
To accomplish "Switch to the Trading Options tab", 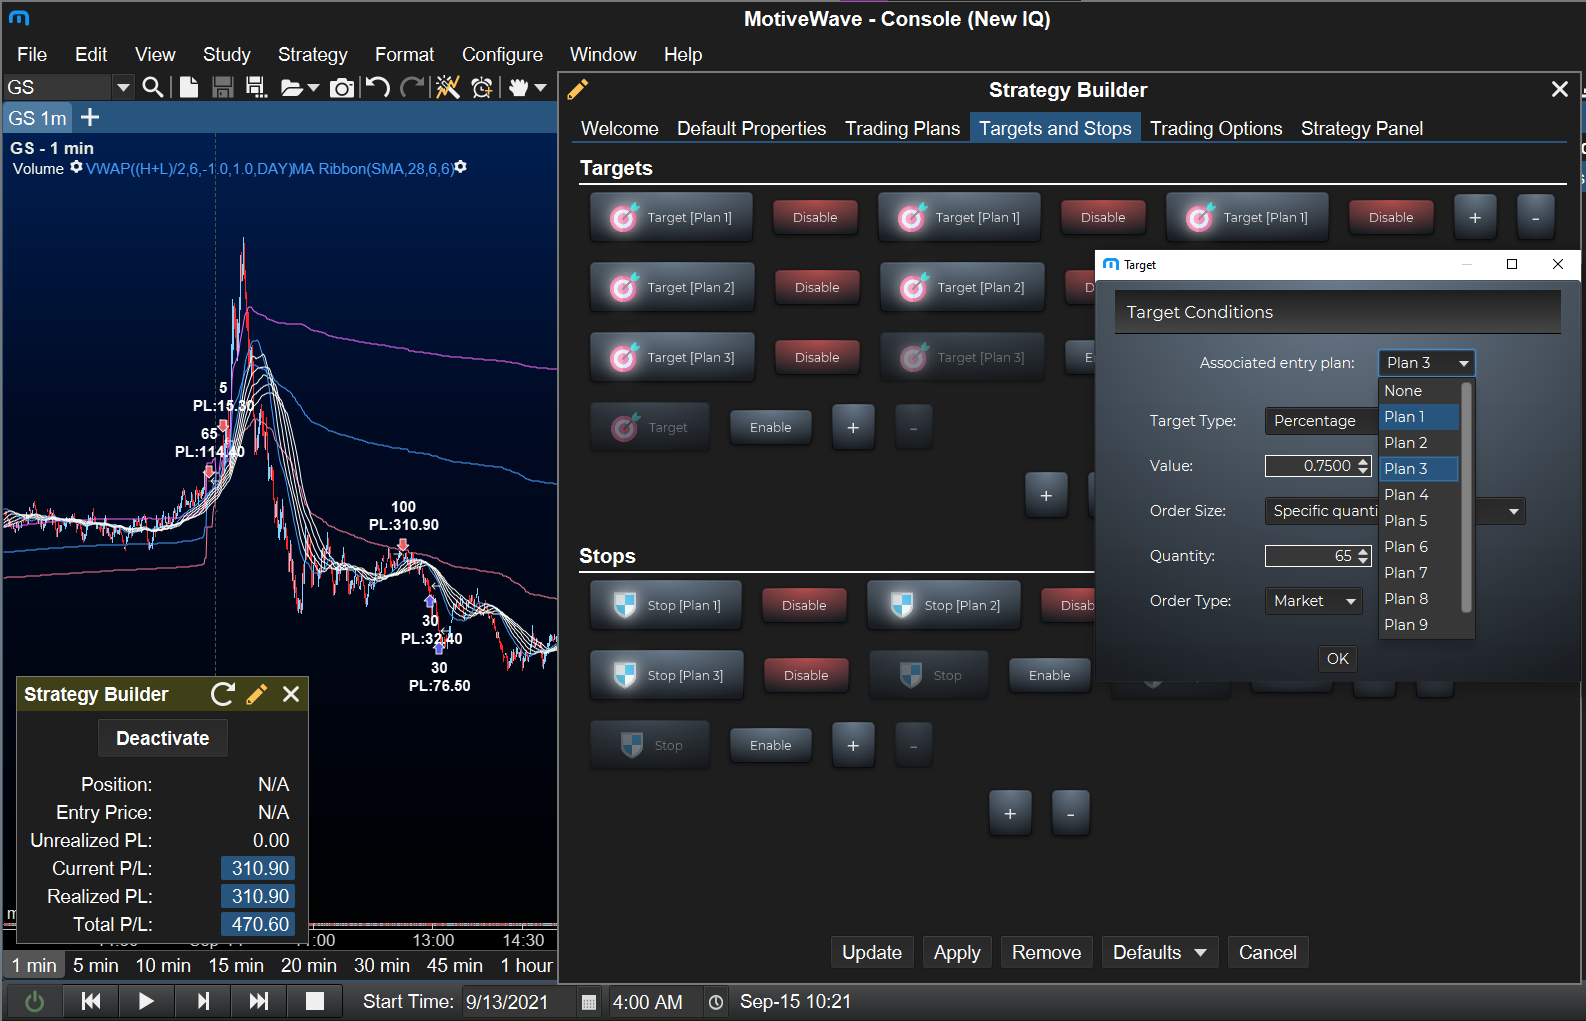I will click(x=1216, y=128).
